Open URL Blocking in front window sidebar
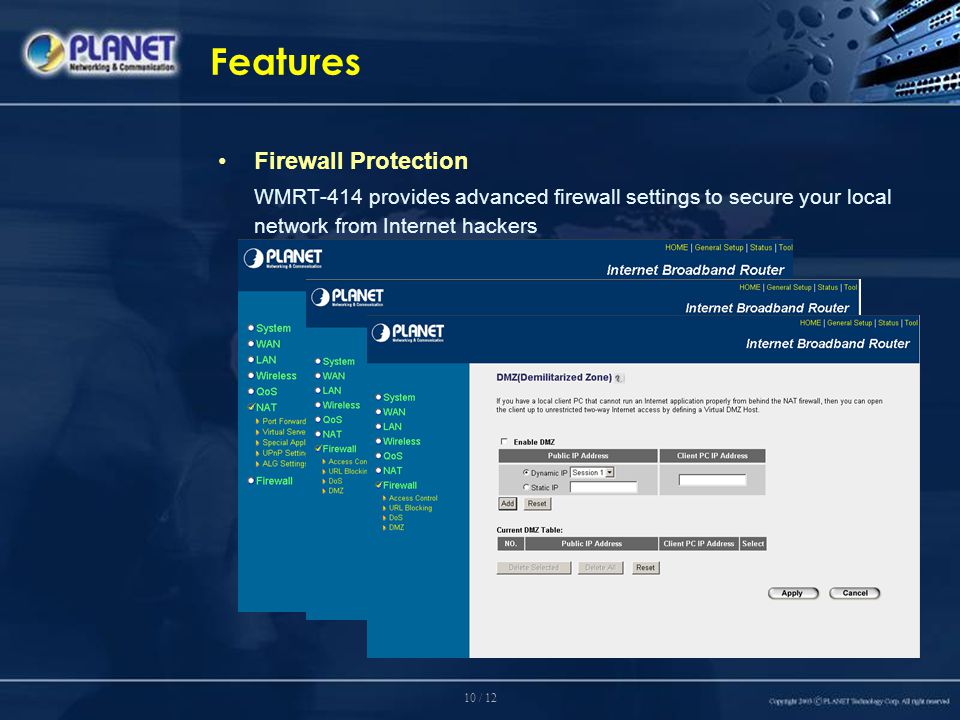 [410, 508]
